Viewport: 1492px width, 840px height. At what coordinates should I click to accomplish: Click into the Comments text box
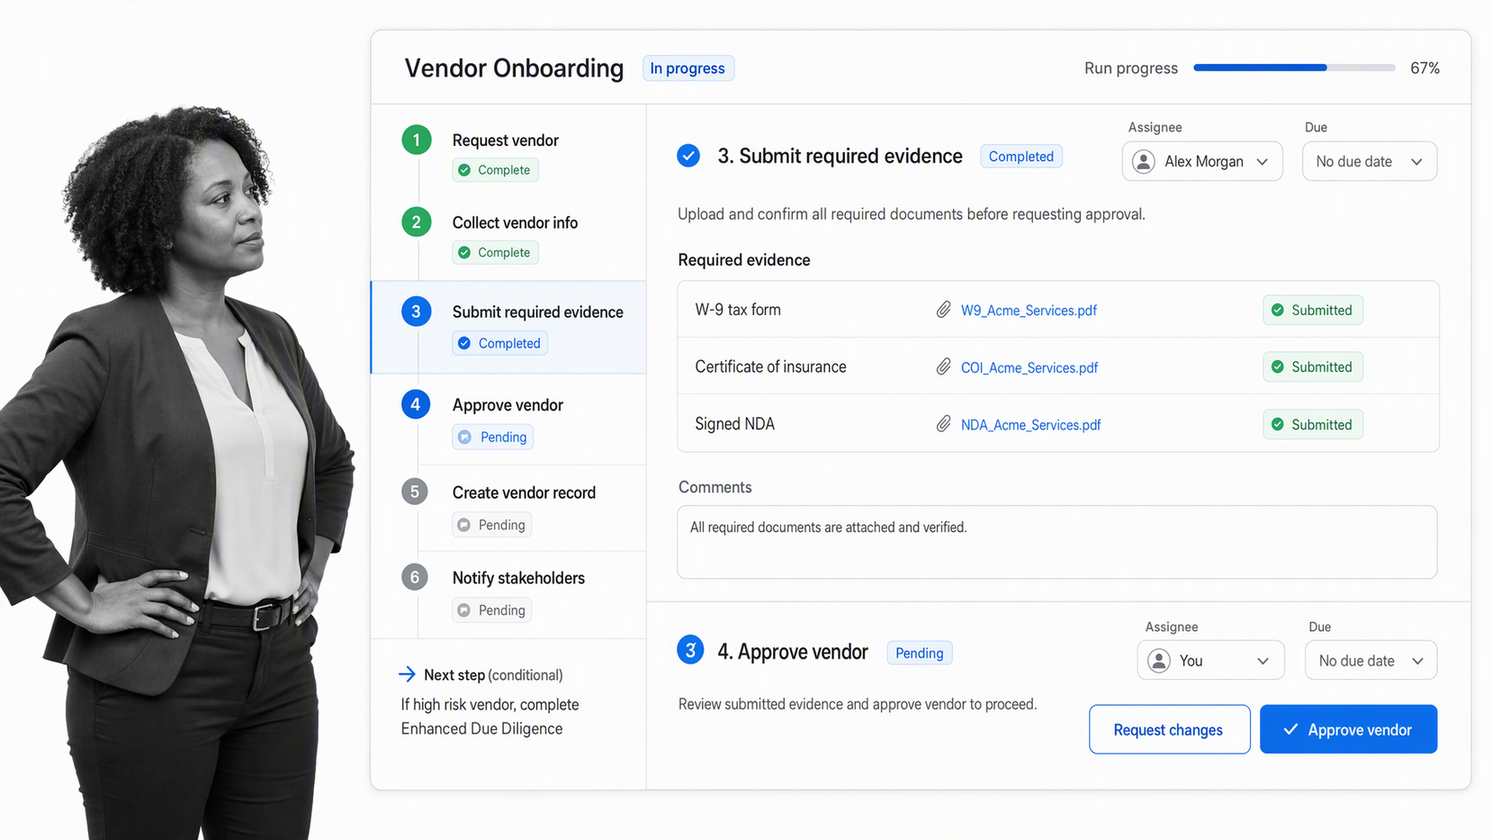tap(1057, 542)
